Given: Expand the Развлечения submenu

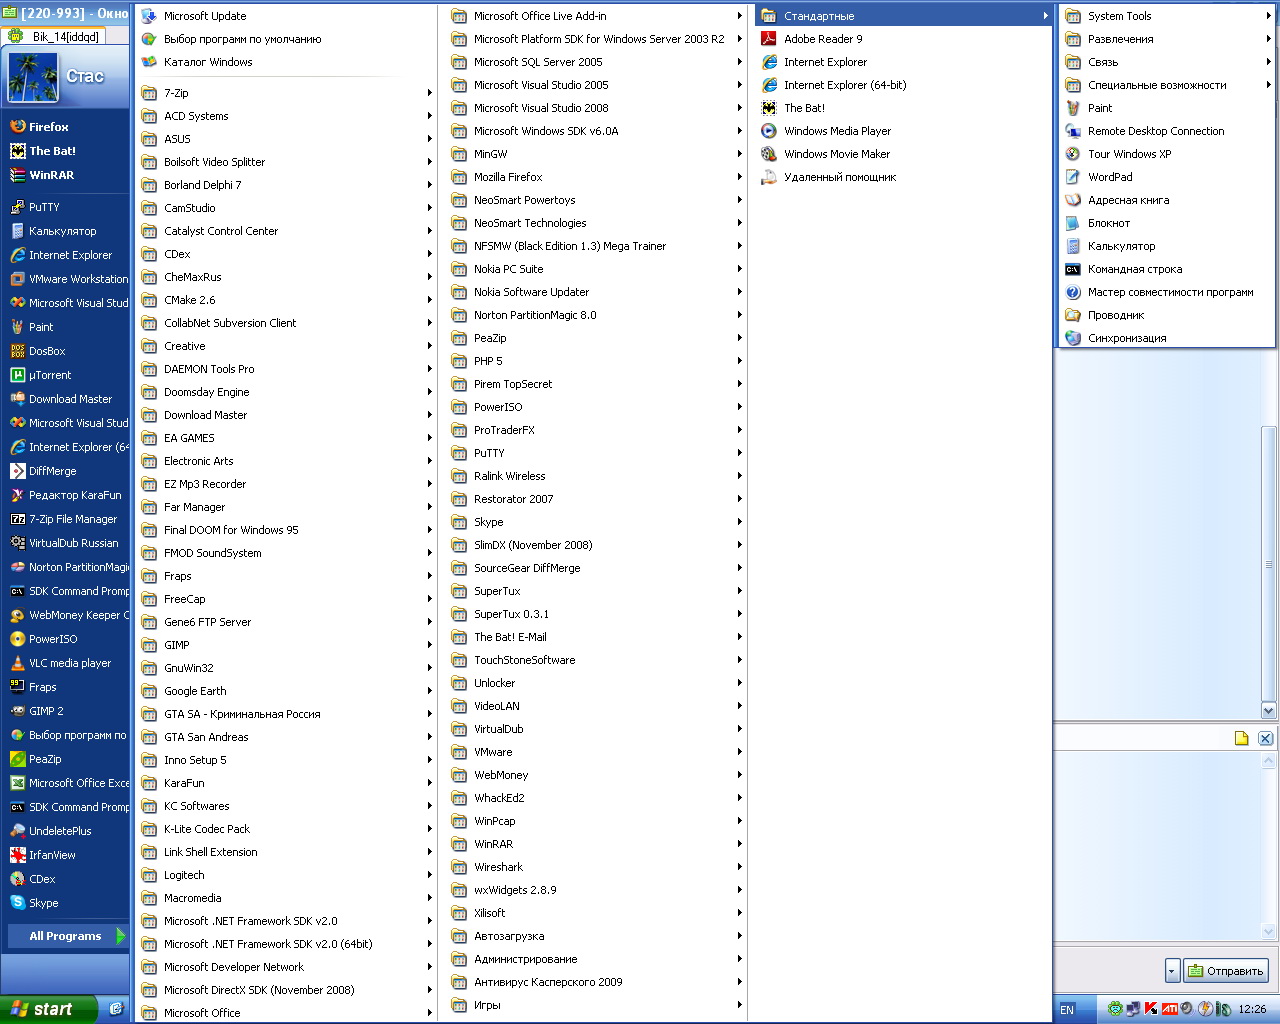Looking at the screenshot, I should 1120,39.
